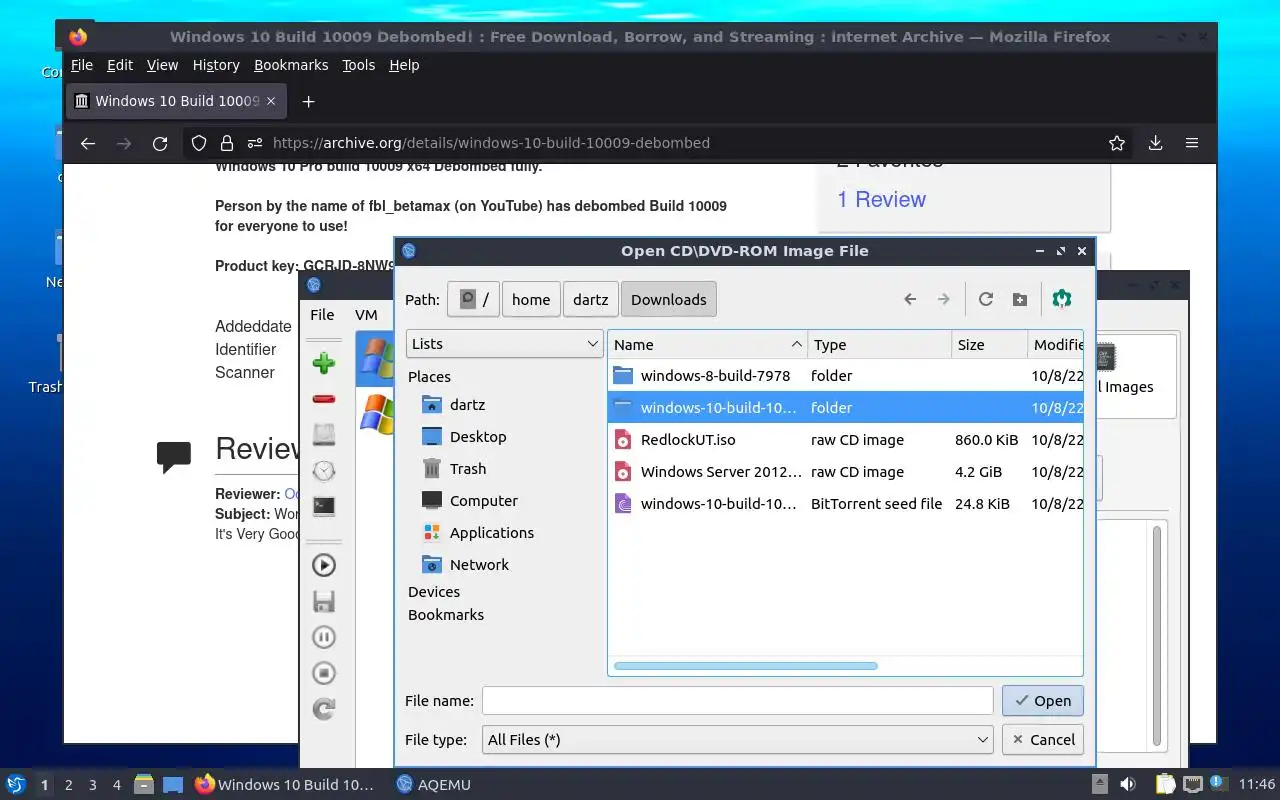The image size is (1280, 800).
Task: Refresh the file dialog folder listing
Action: click(986, 299)
